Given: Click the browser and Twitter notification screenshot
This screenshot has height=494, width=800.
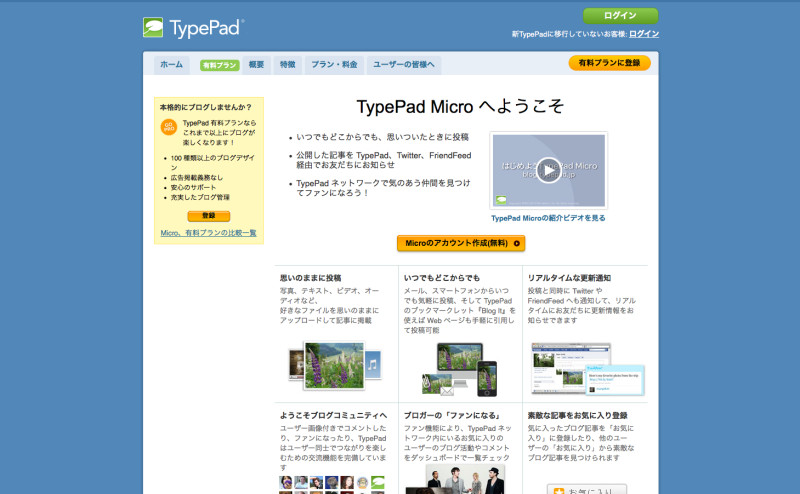Looking at the screenshot, I should pyautogui.click(x=587, y=369).
